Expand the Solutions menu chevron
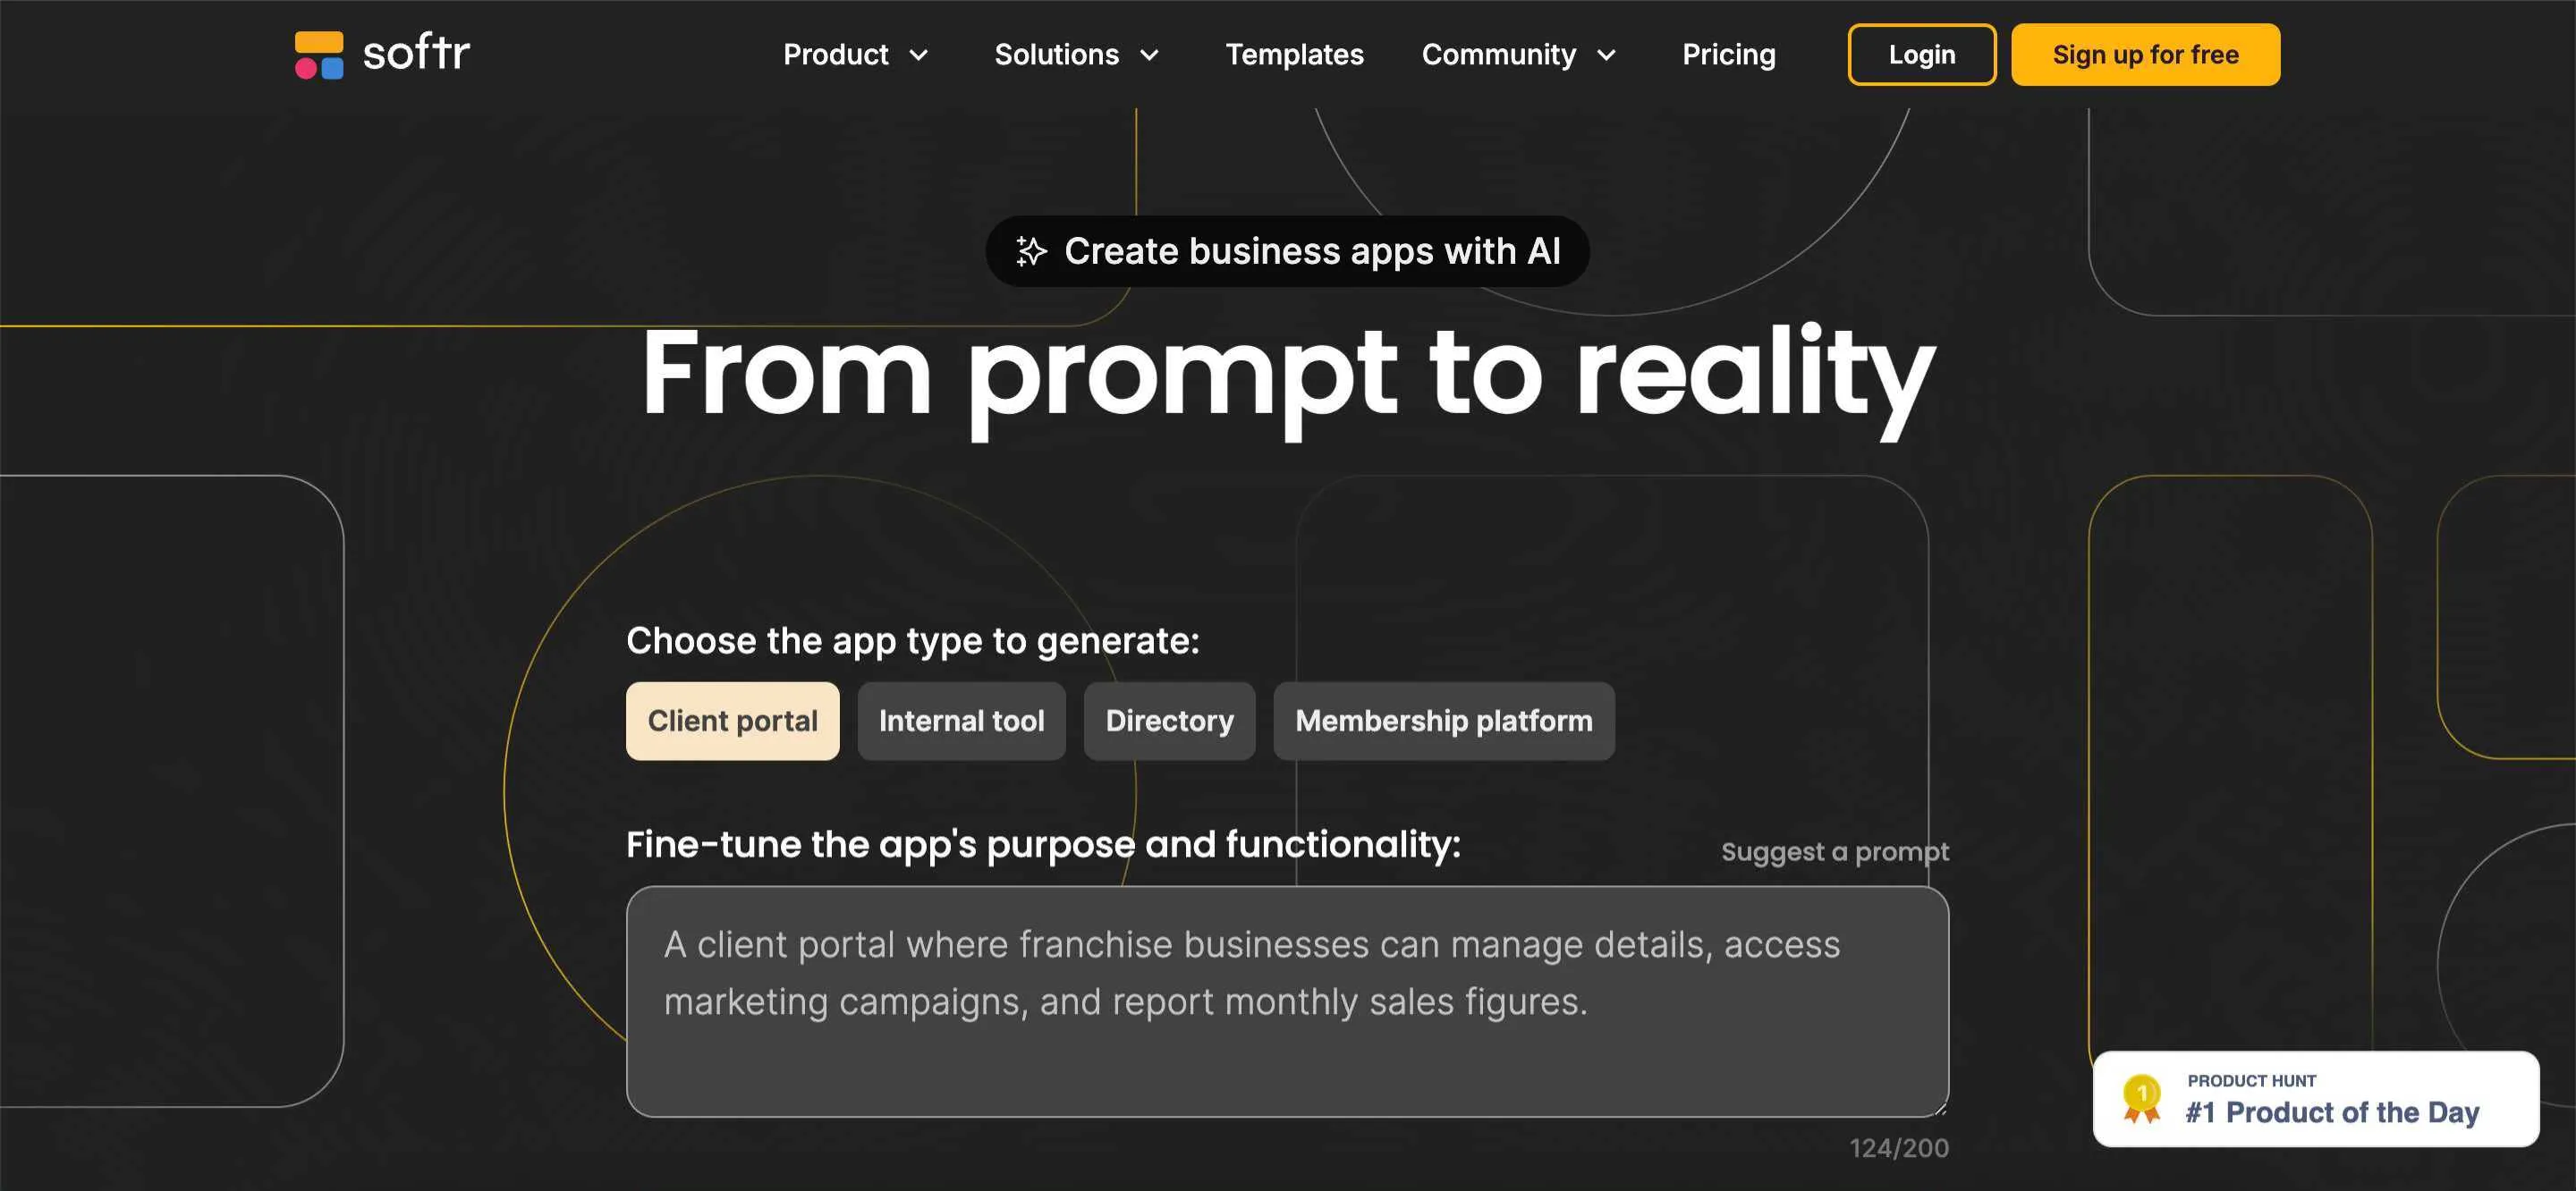Viewport: 2576px width, 1191px height. [x=1149, y=55]
